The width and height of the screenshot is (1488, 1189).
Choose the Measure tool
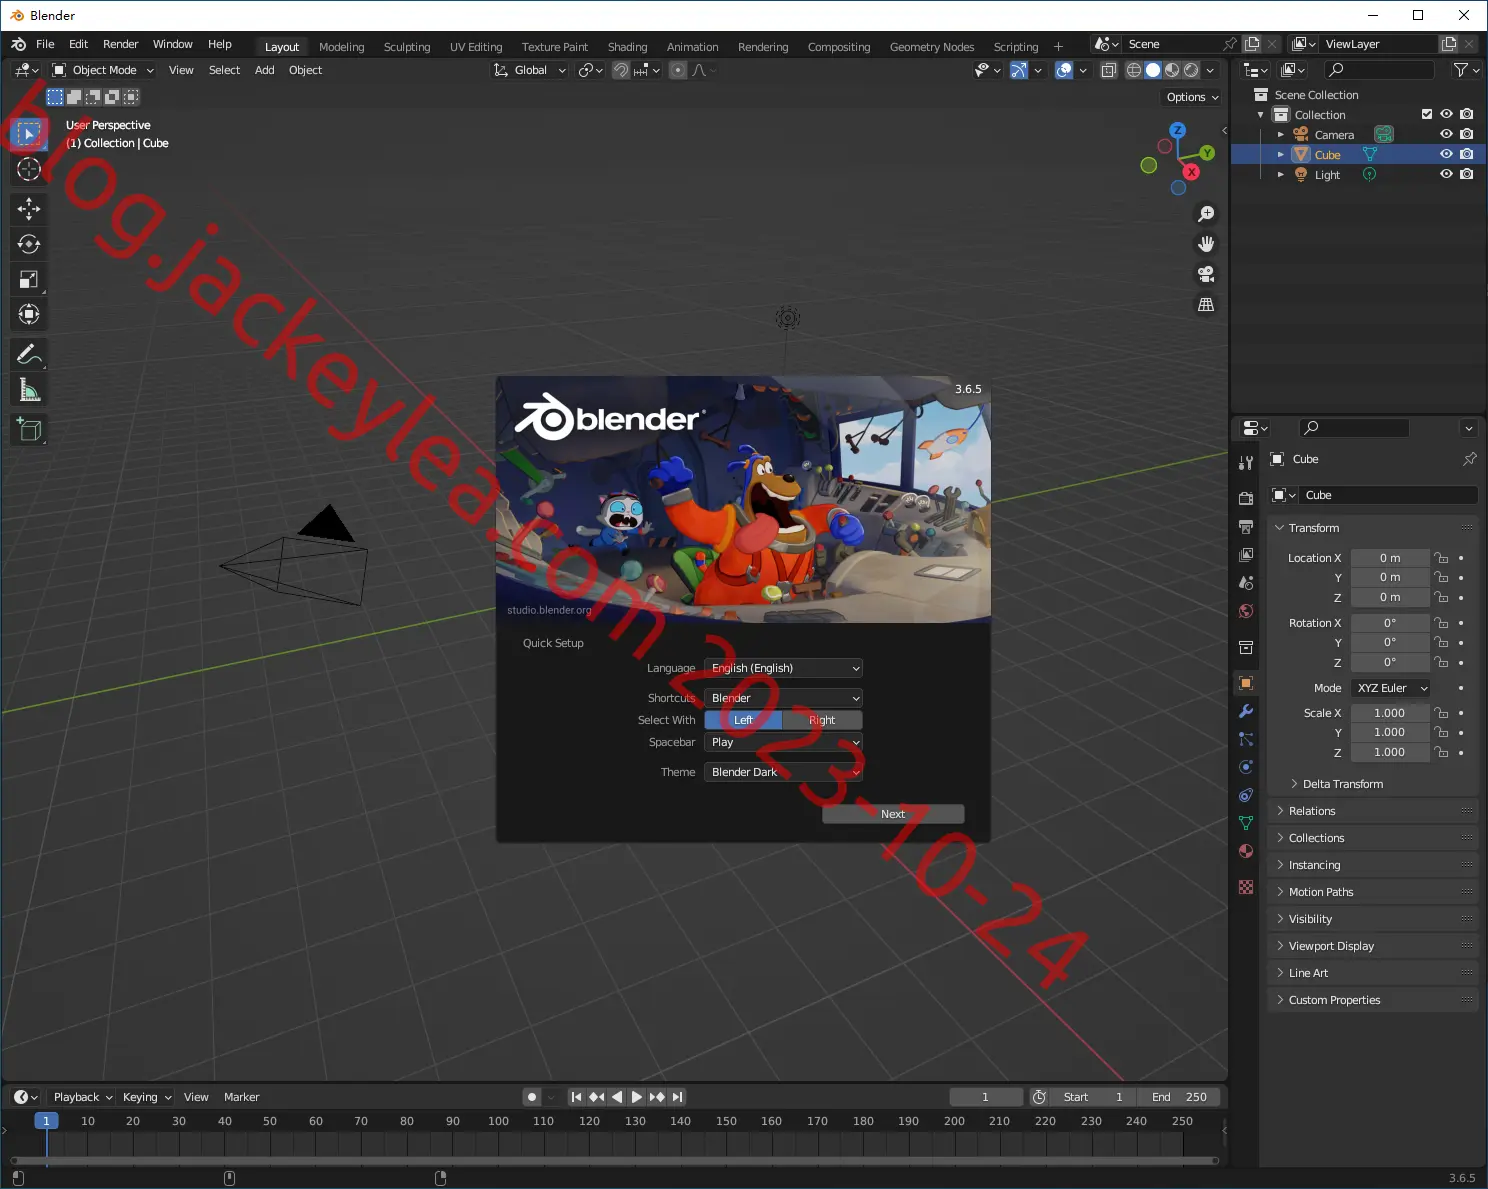[x=29, y=390]
